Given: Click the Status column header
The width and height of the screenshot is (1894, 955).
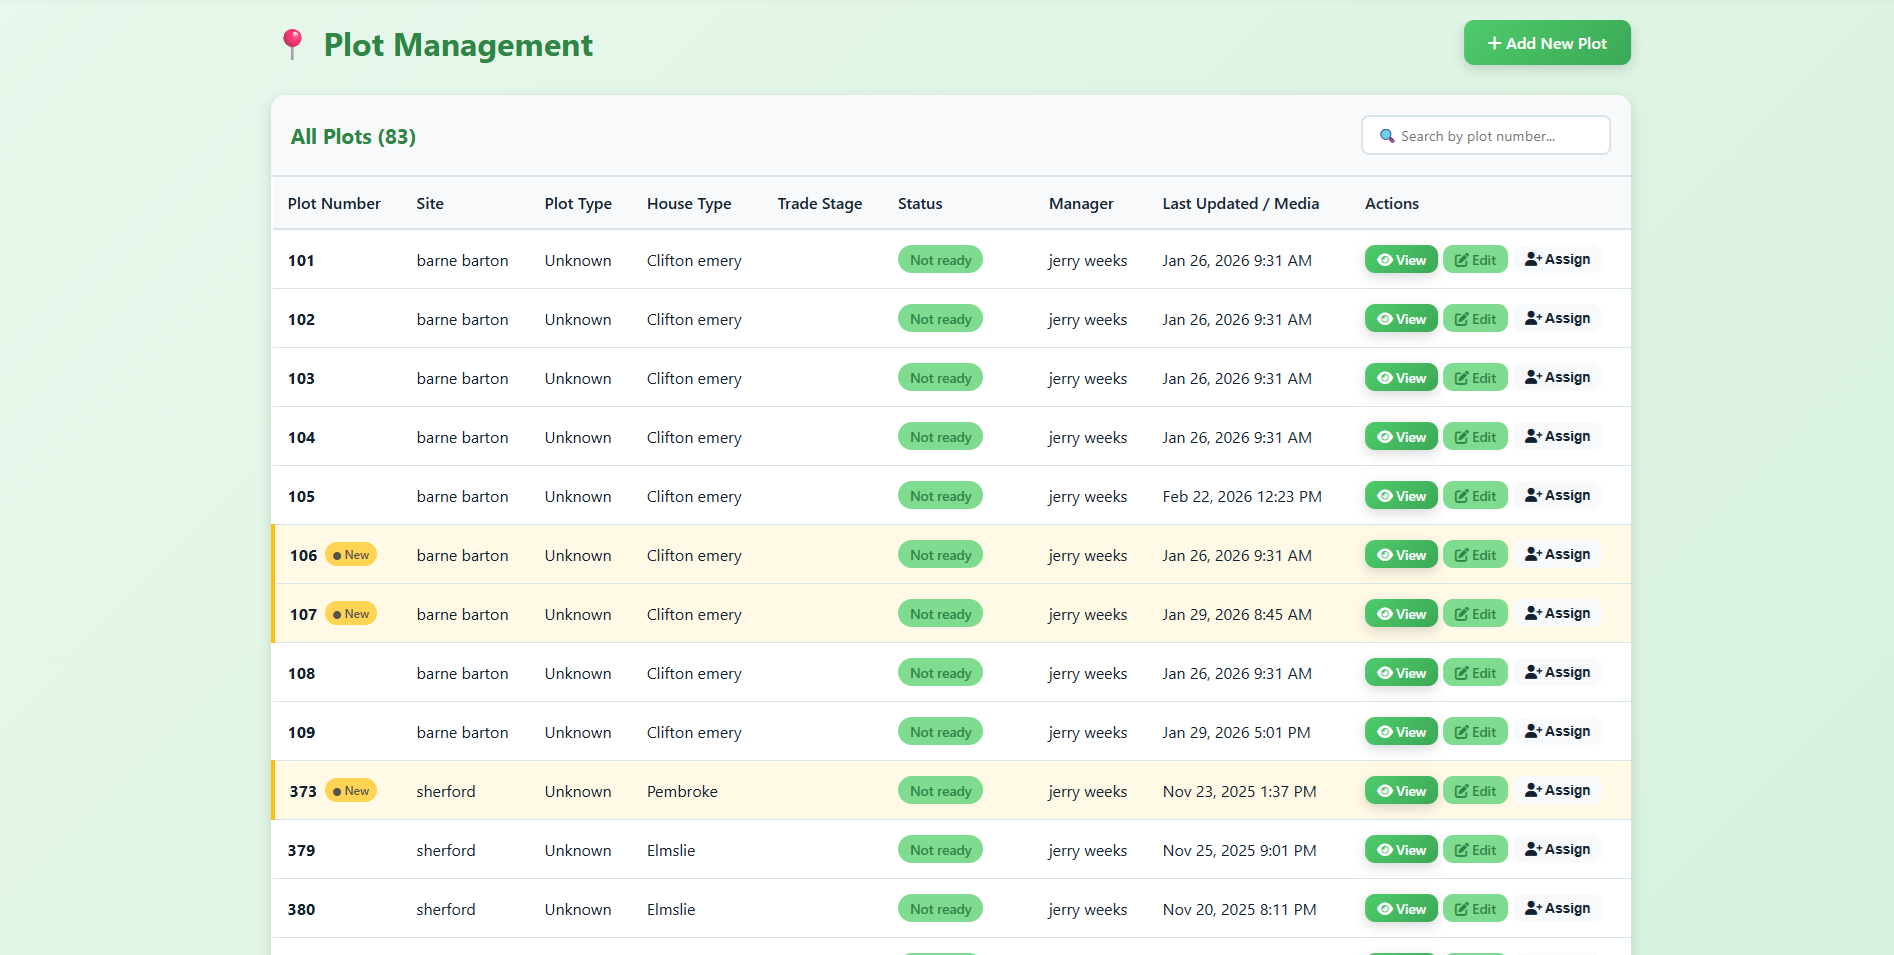Looking at the screenshot, I should (x=919, y=204).
